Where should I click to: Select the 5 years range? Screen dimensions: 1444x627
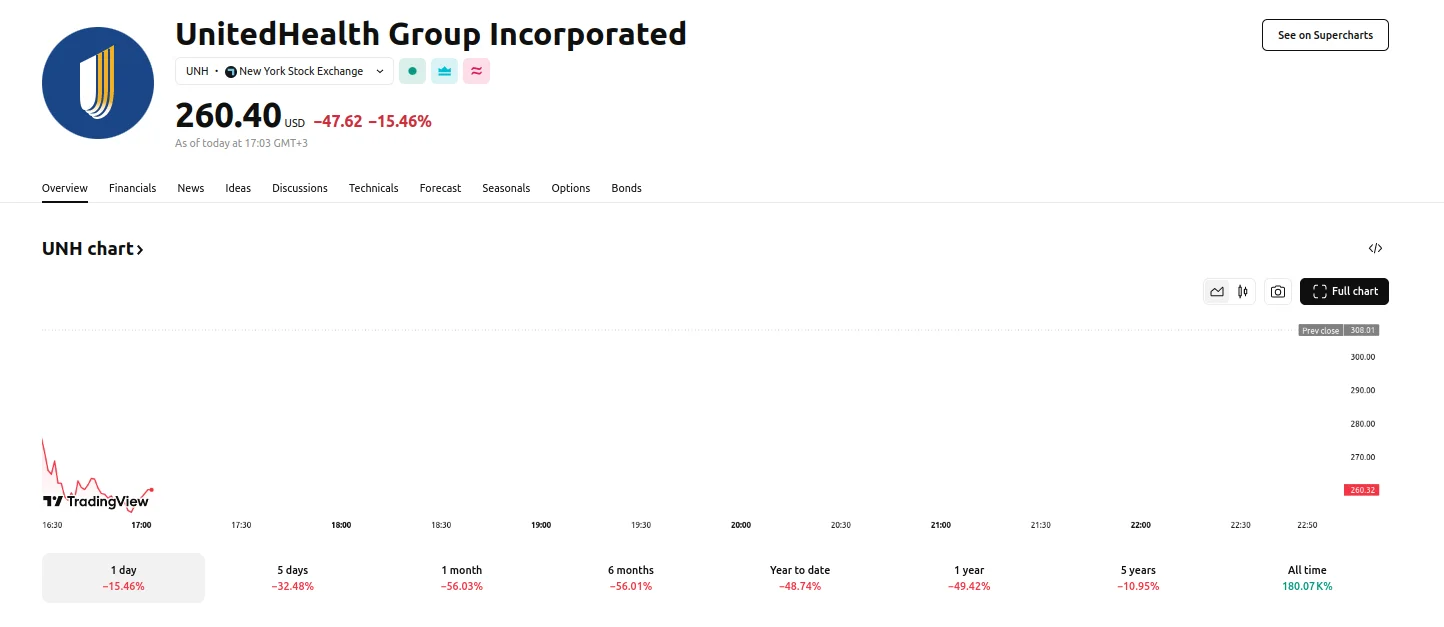(x=1138, y=578)
